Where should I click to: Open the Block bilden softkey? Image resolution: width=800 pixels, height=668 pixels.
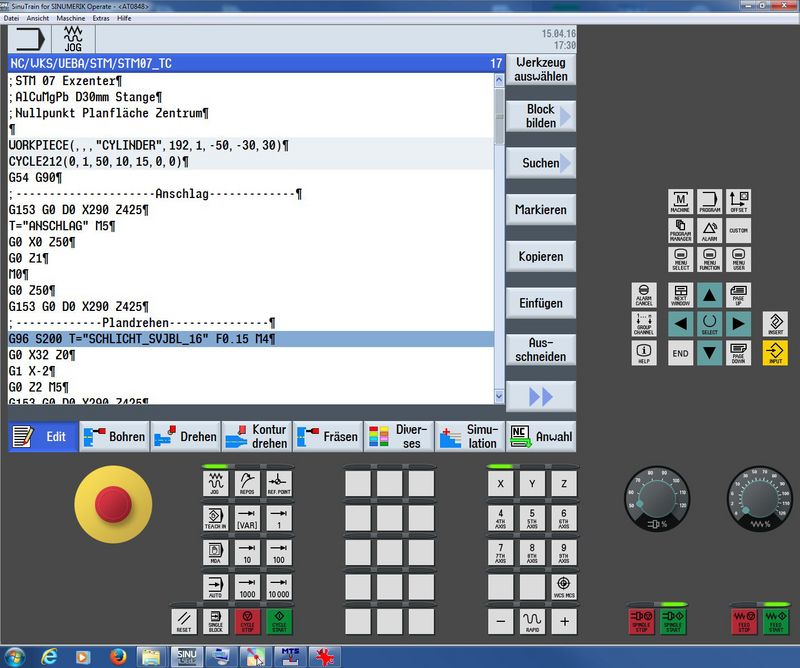(x=540, y=116)
